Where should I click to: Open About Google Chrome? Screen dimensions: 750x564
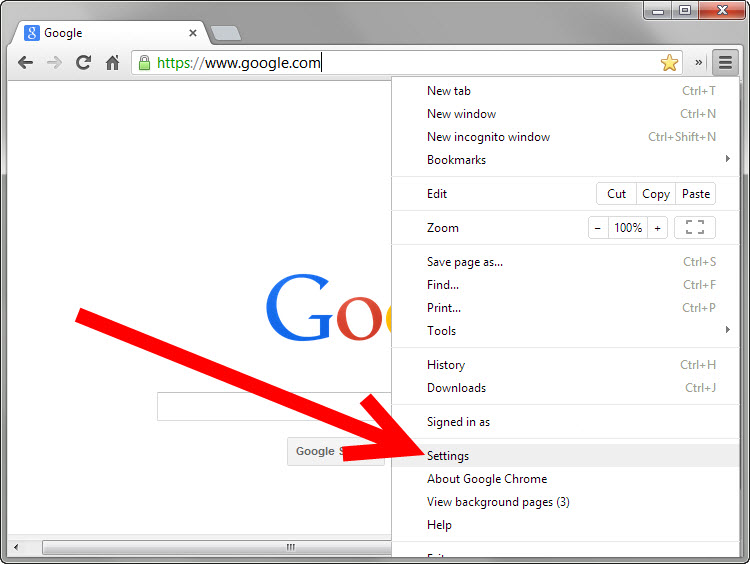click(566, 479)
